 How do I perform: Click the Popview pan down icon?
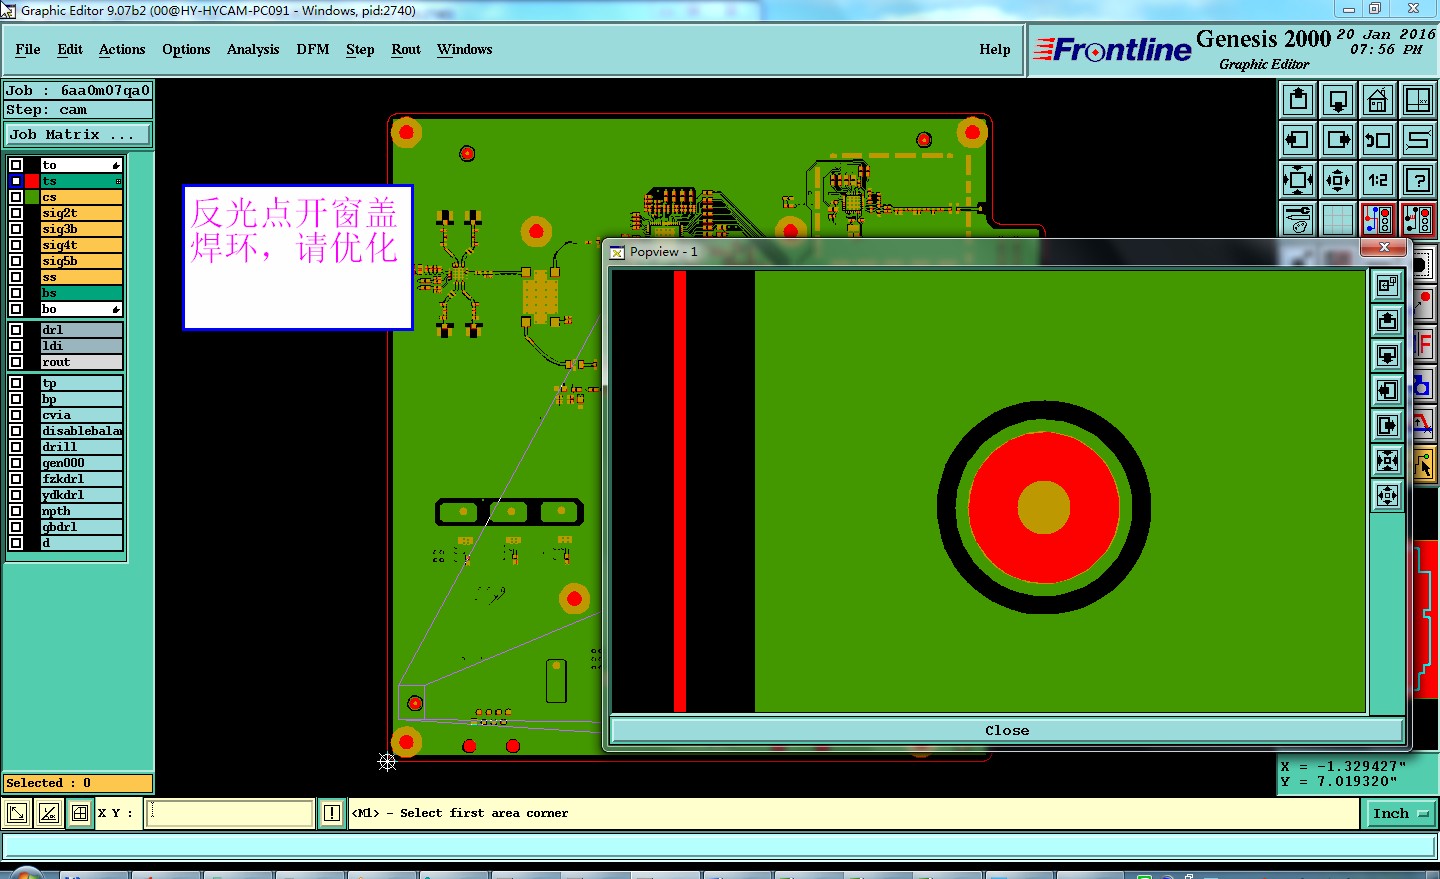click(x=1387, y=356)
